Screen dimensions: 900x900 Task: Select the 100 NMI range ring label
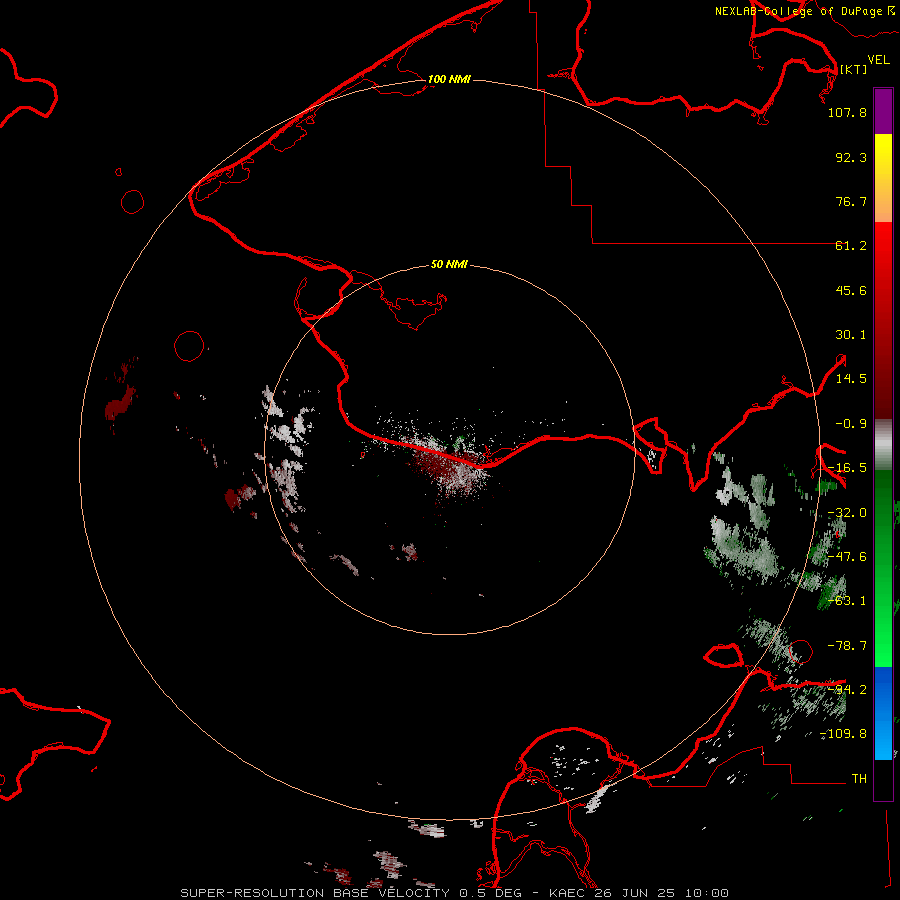pyautogui.click(x=449, y=79)
